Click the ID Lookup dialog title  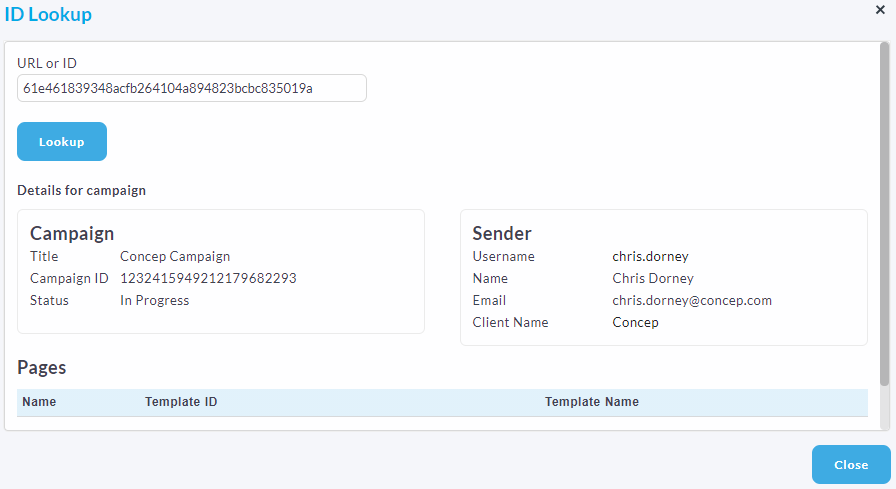pyautogui.click(x=48, y=14)
